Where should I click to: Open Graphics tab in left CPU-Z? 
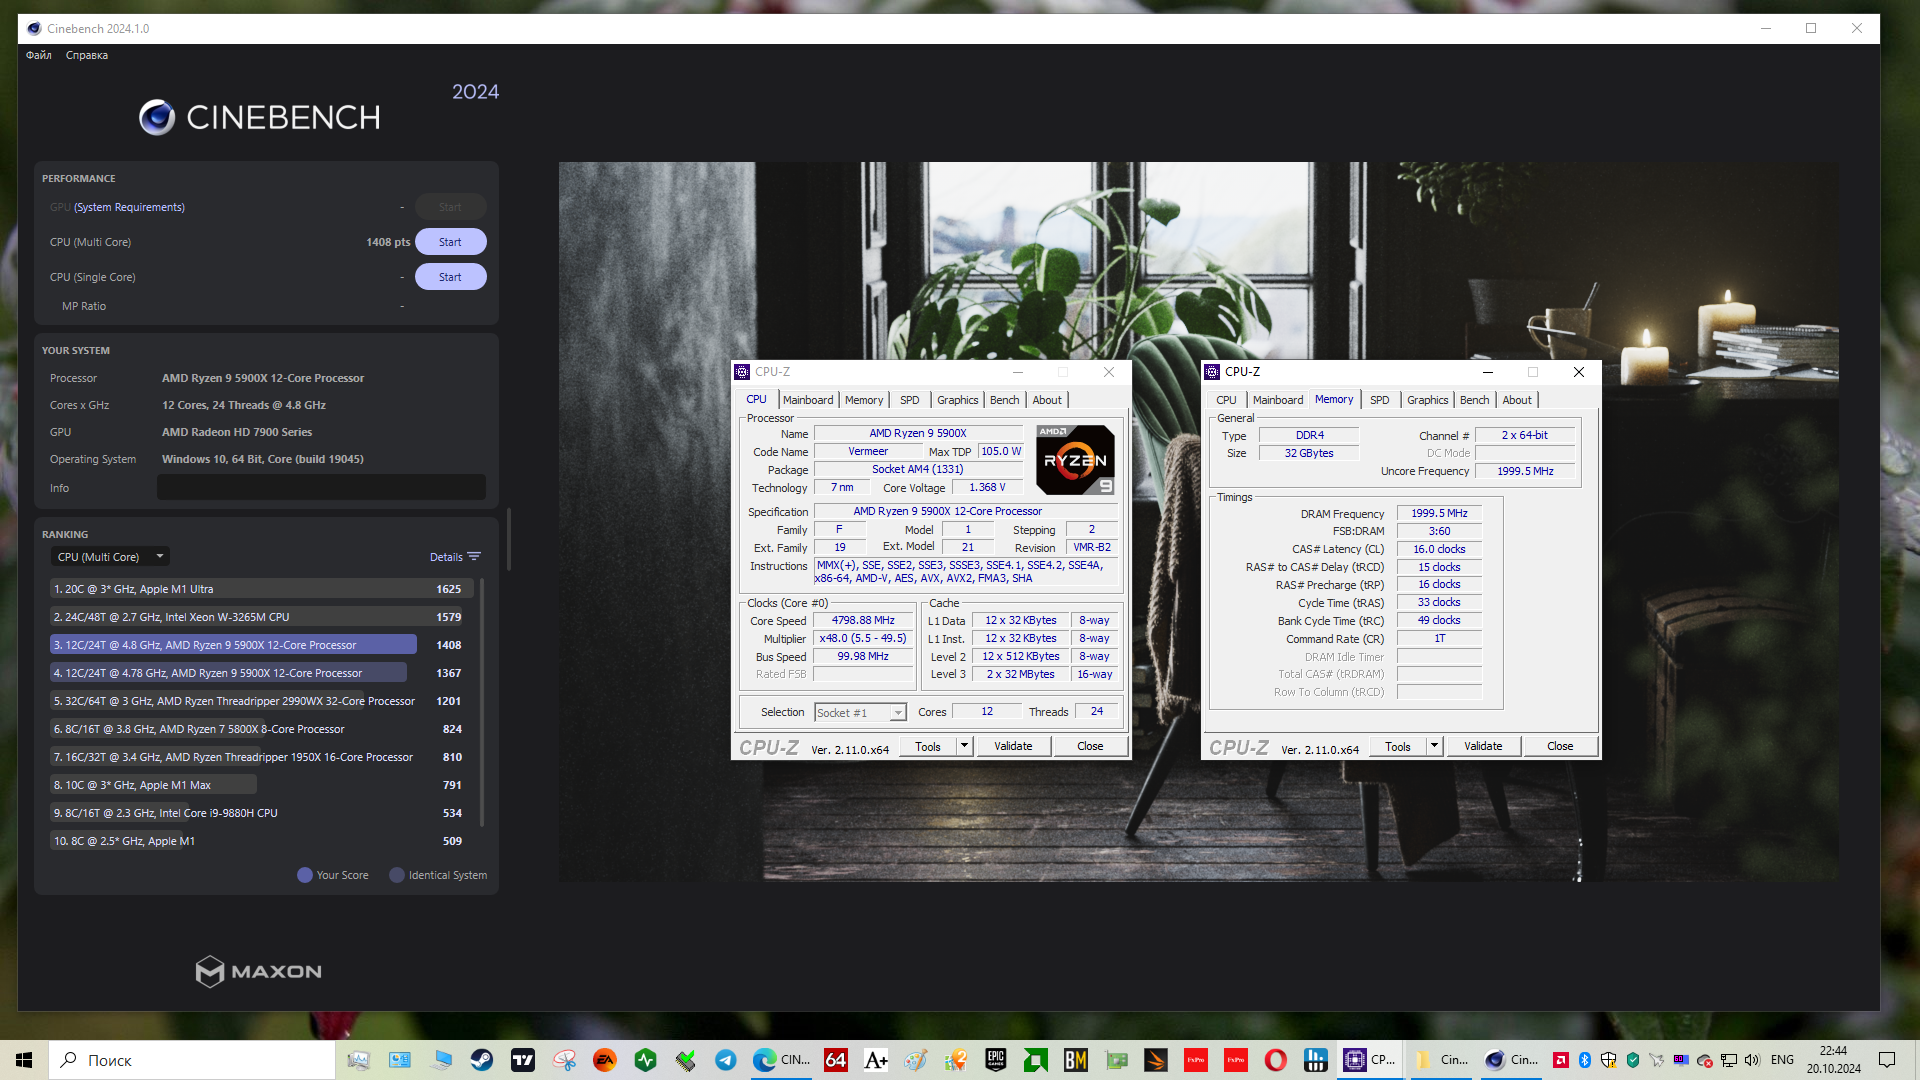[958, 400]
